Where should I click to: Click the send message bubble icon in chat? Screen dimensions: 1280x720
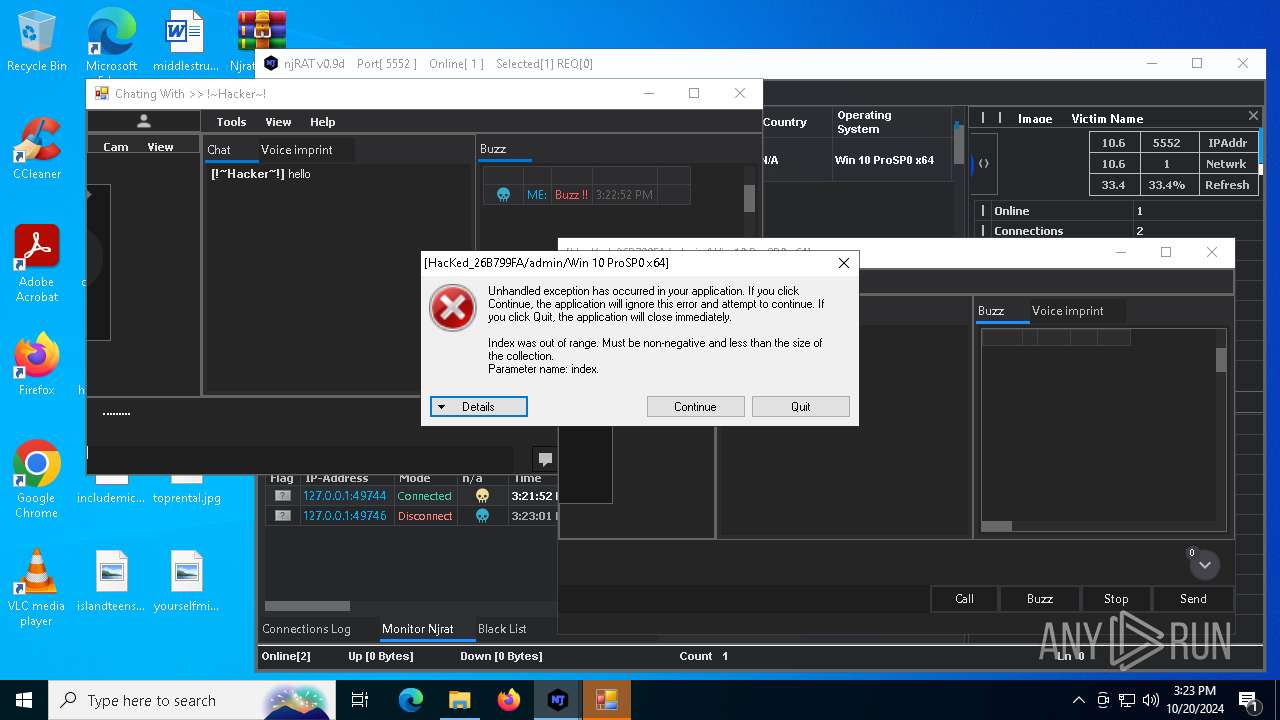(545, 459)
